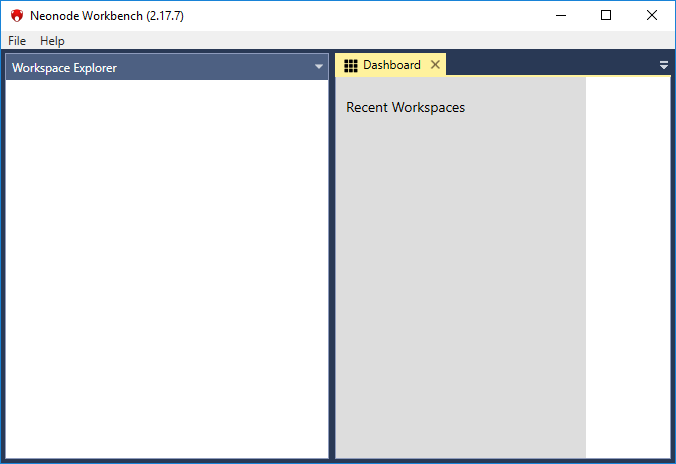Click the Neonode Workbench title bar text

pos(107,16)
